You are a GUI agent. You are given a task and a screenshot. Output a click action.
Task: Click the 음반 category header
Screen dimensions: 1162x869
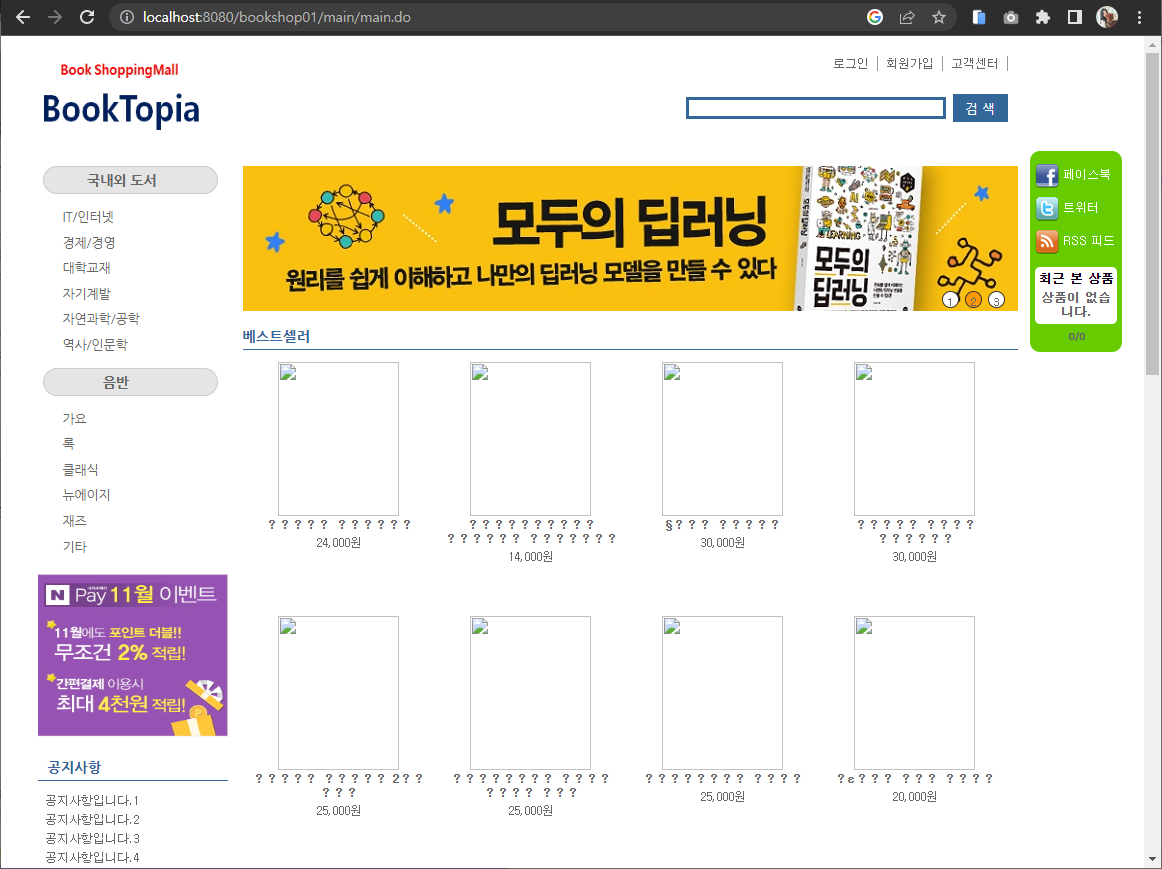point(130,382)
